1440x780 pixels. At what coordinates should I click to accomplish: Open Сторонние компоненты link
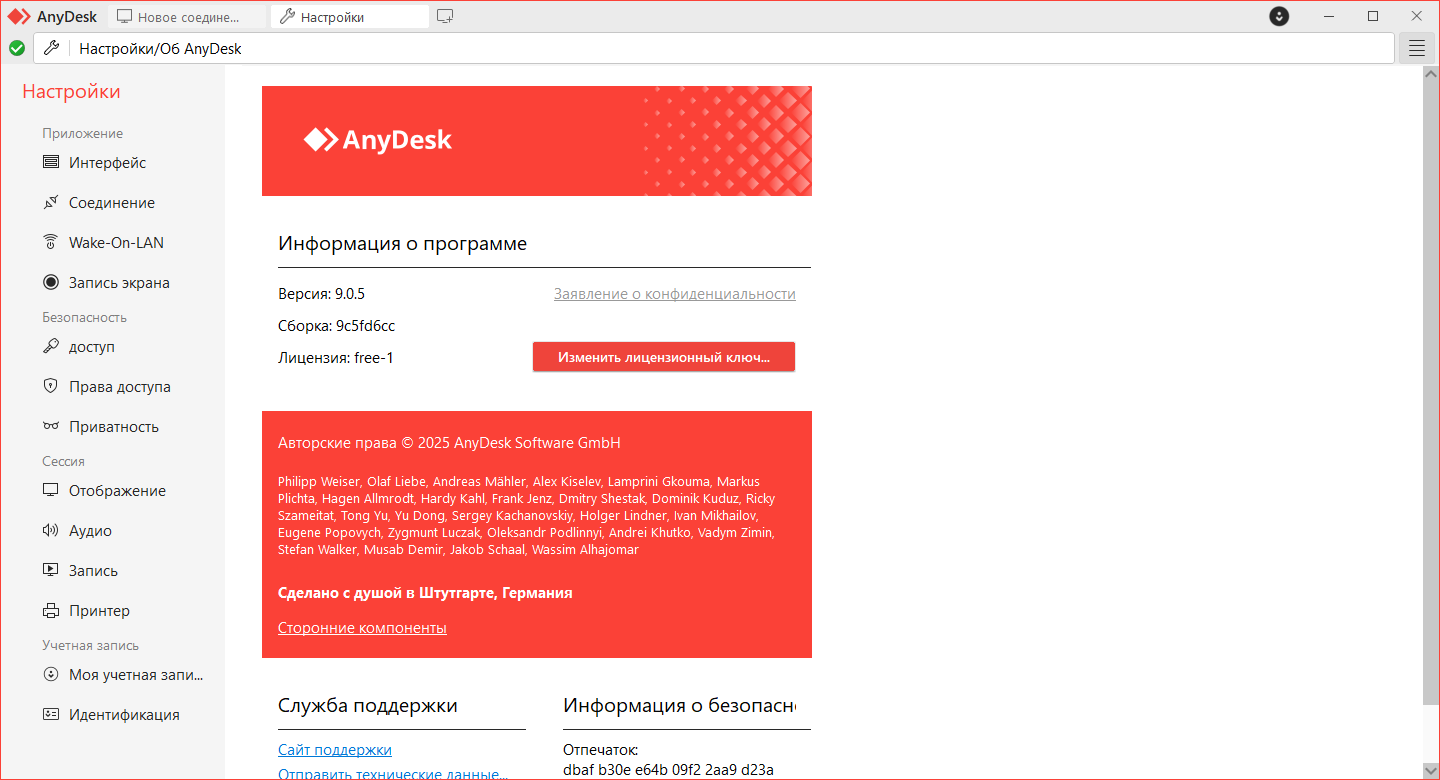(x=362, y=628)
